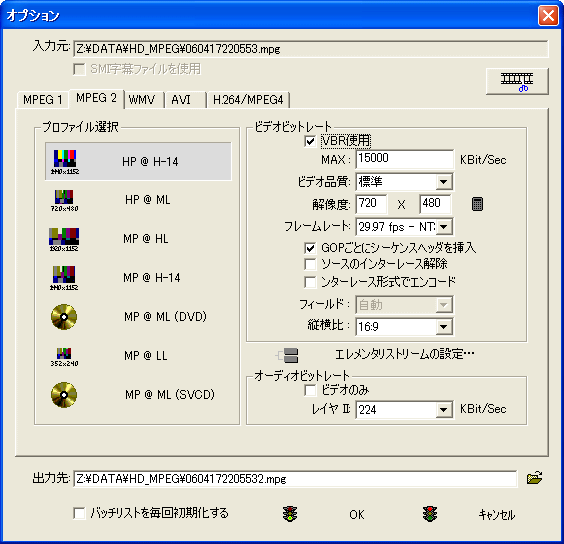Browse output folder with the open-folder icon
The image size is (564, 544).
tap(535, 478)
